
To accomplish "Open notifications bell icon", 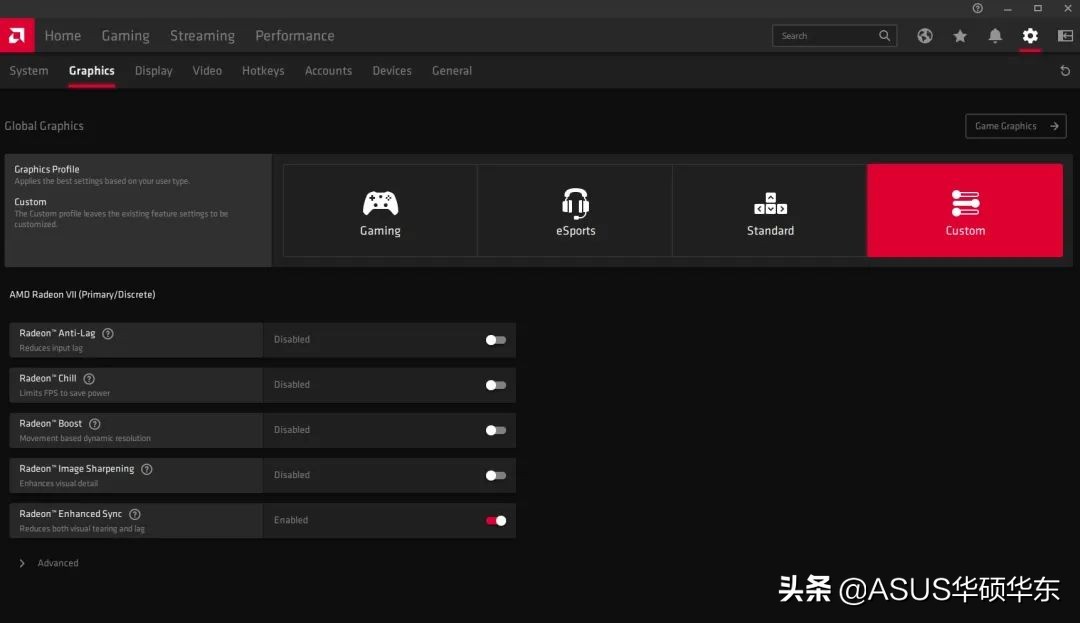I will tap(995, 36).
